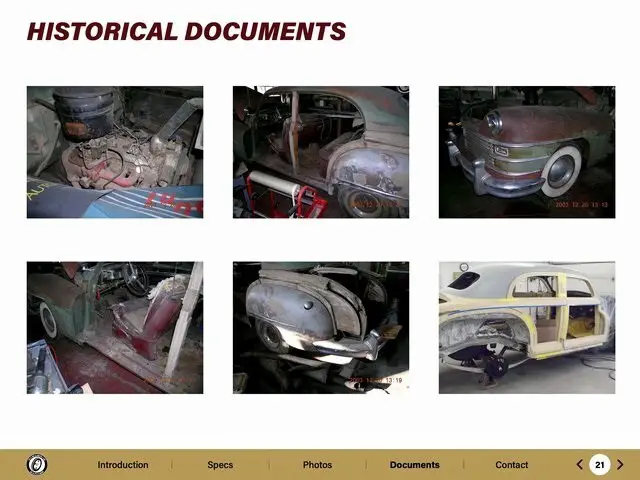
Task: Click the circular logo emblem in footer
Action: point(37,464)
